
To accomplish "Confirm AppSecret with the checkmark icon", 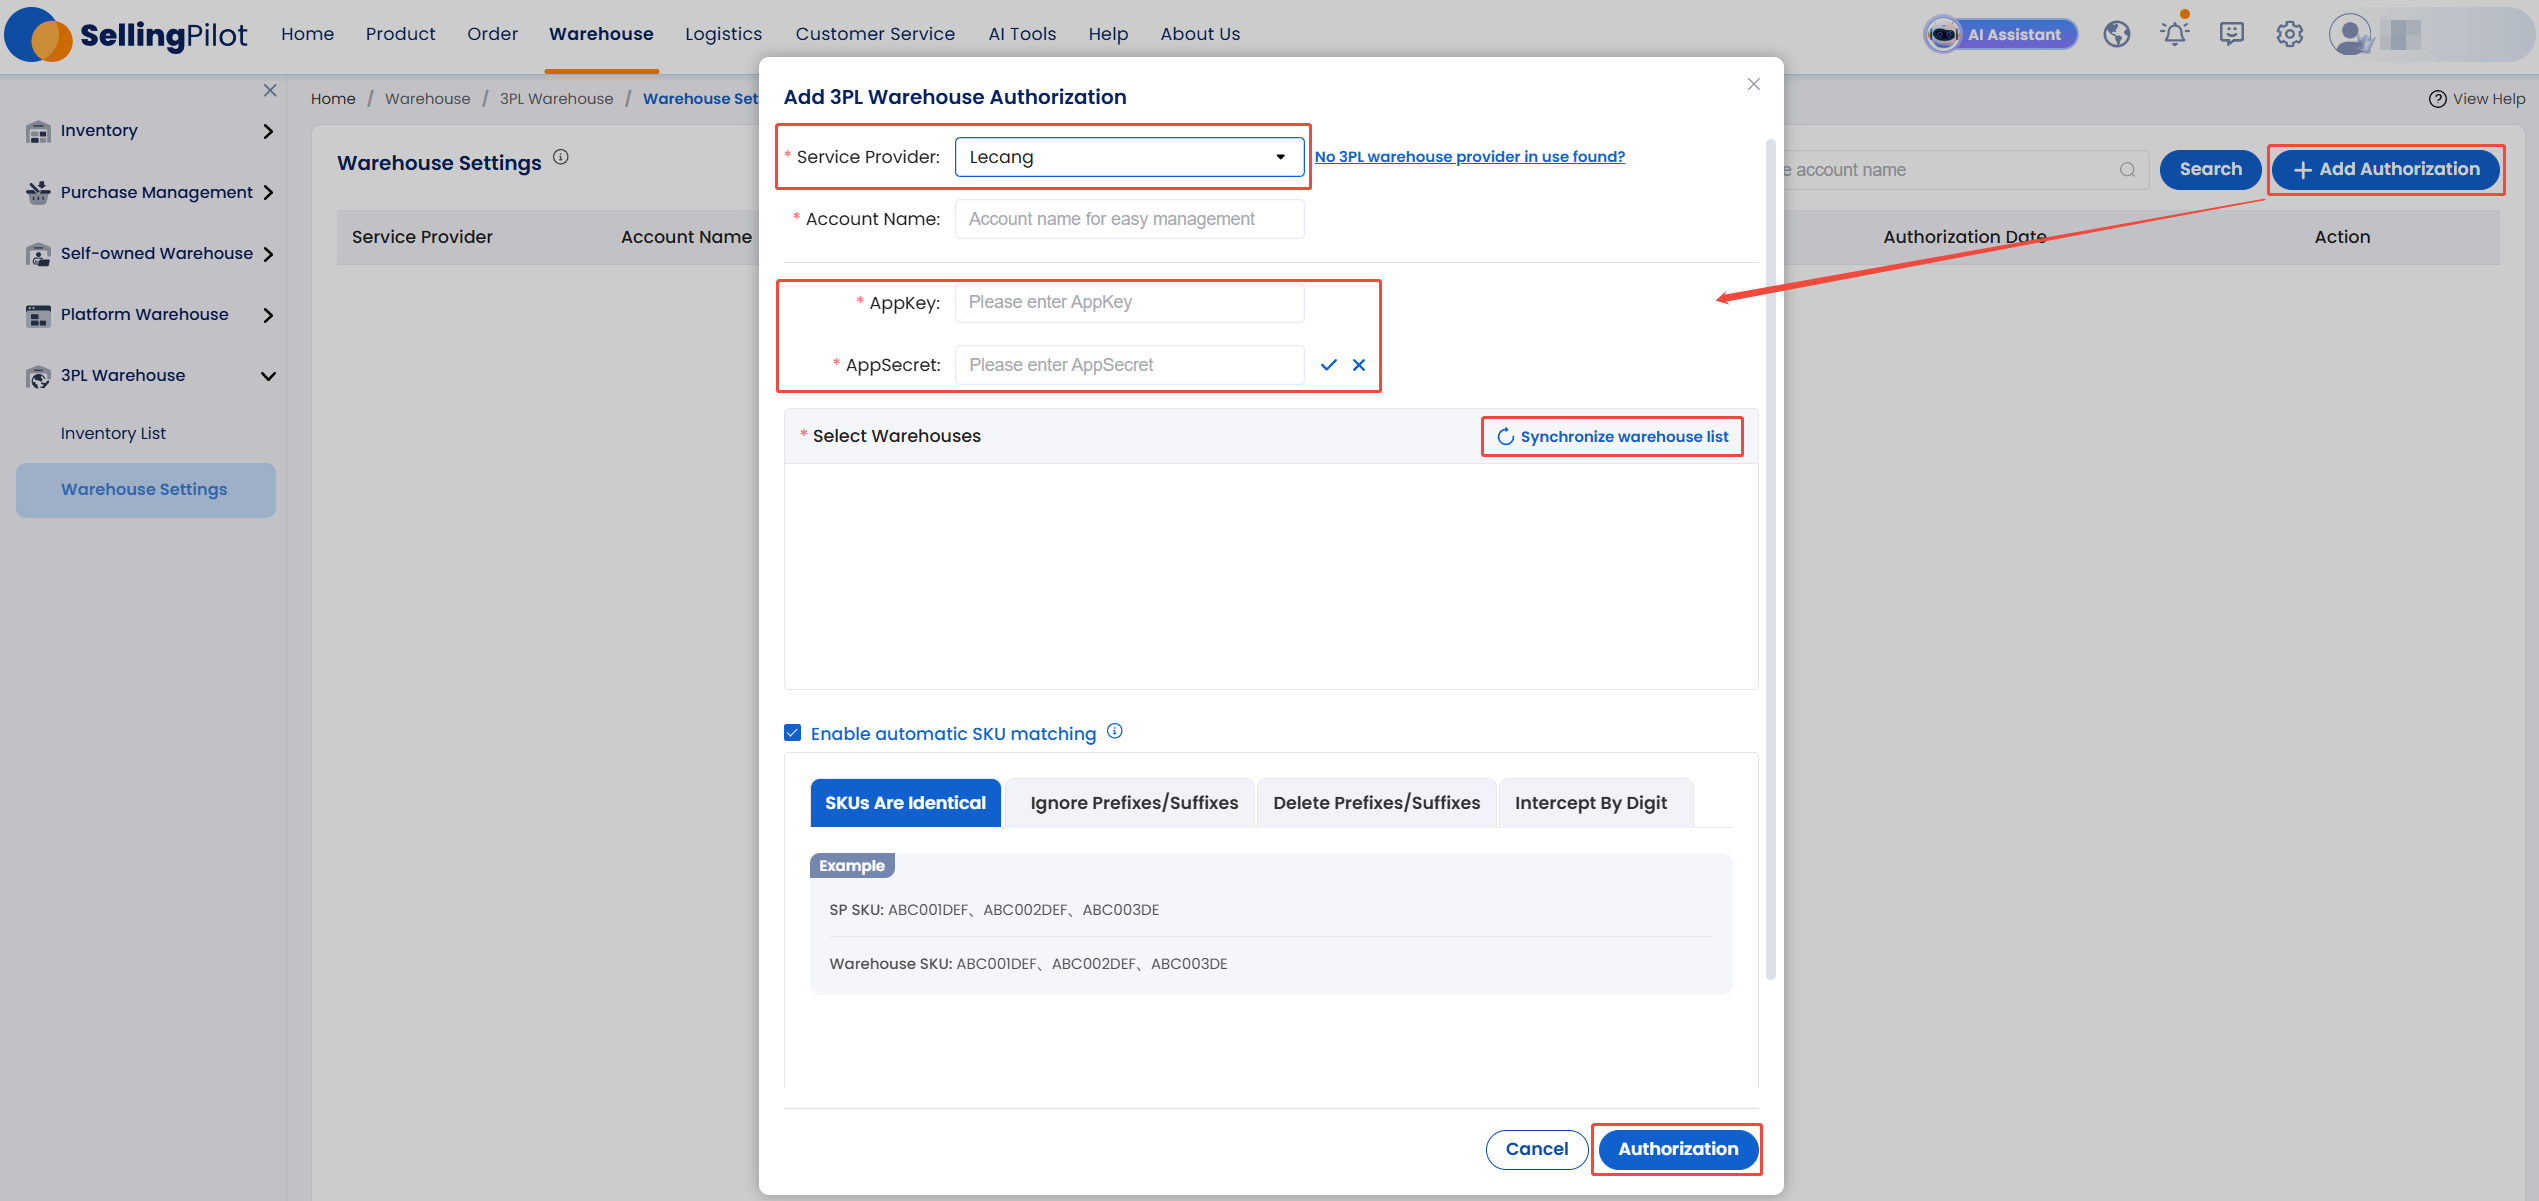I will click(1328, 365).
